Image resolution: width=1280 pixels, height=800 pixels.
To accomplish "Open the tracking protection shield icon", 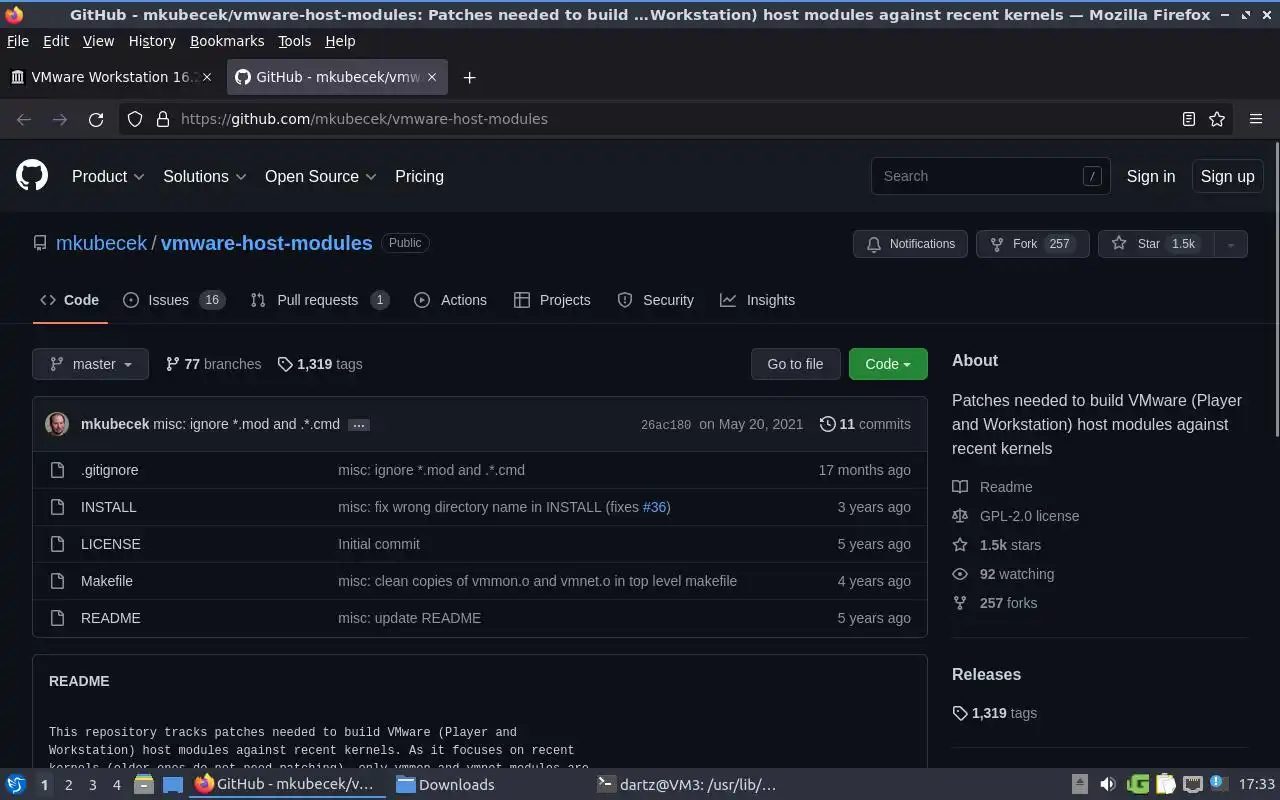I will pos(135,119).
